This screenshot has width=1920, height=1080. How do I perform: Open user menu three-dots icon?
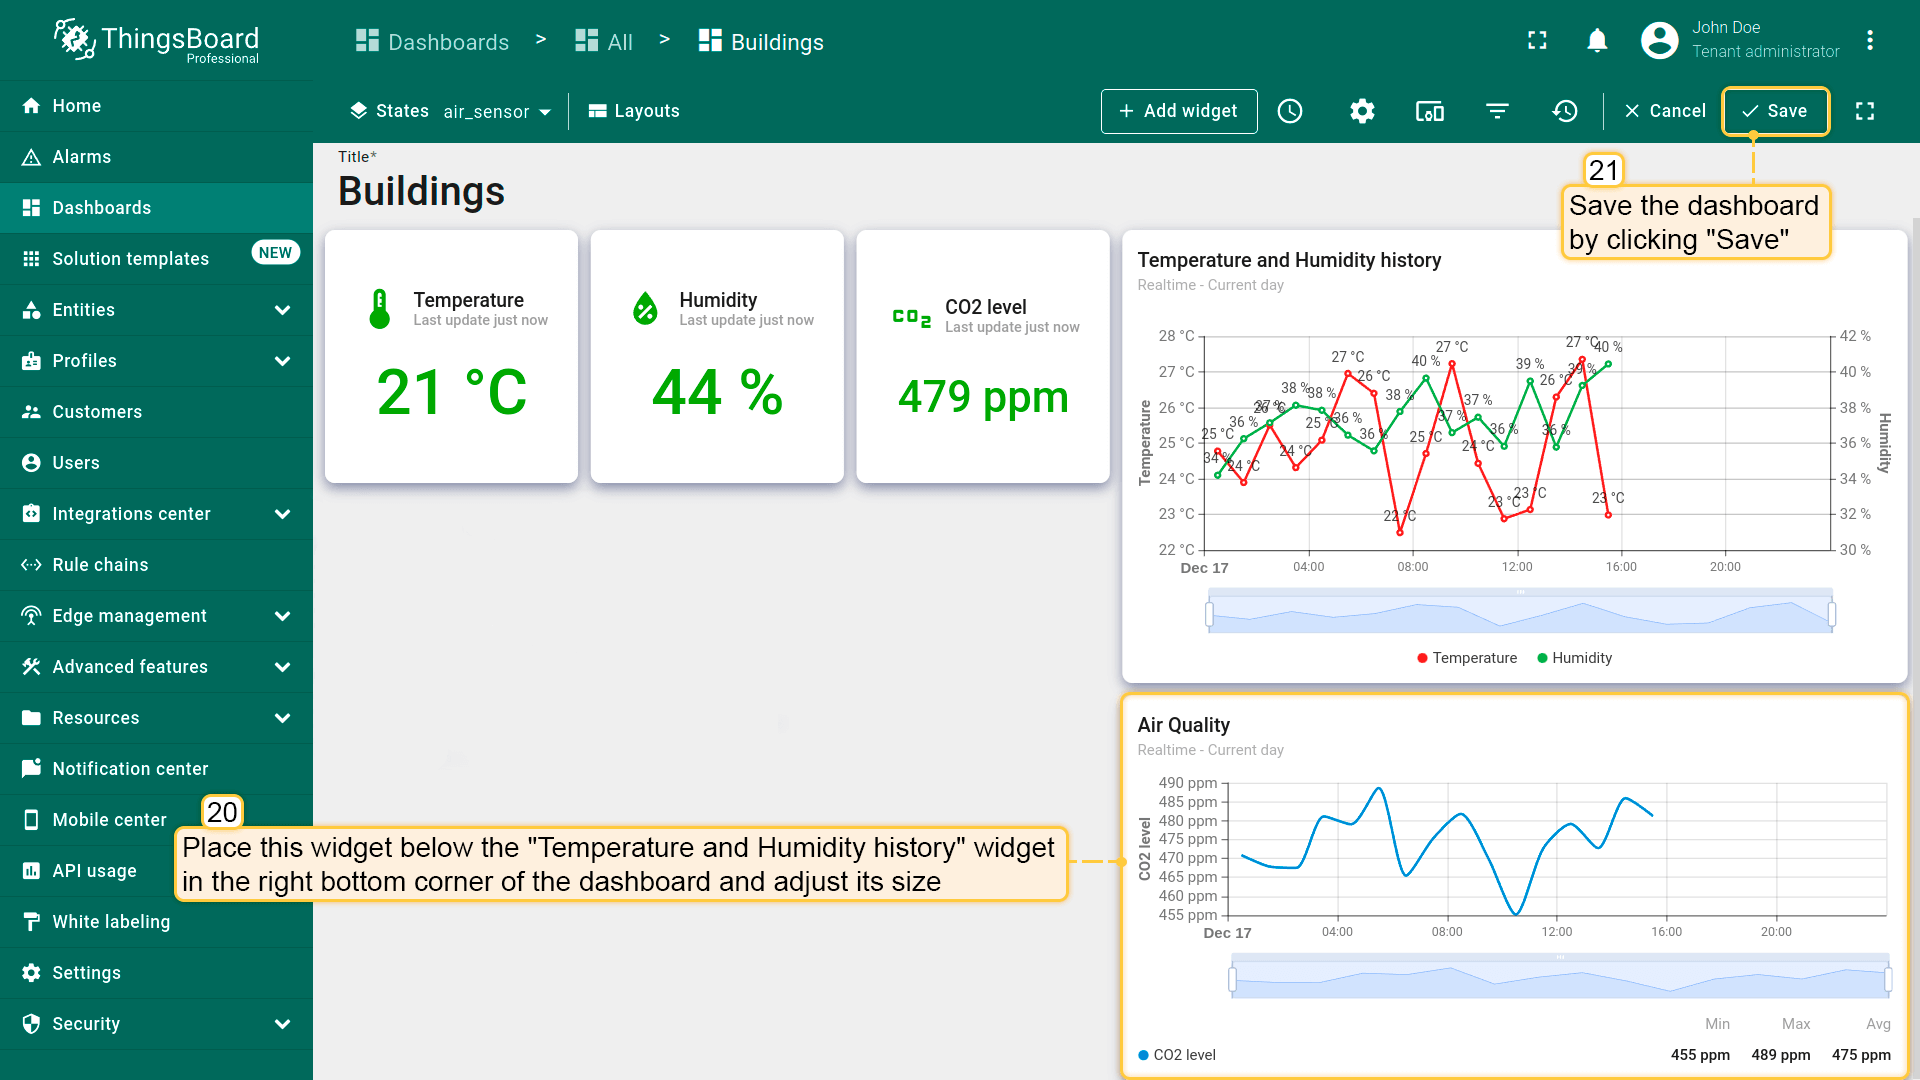click(1869, 40)
